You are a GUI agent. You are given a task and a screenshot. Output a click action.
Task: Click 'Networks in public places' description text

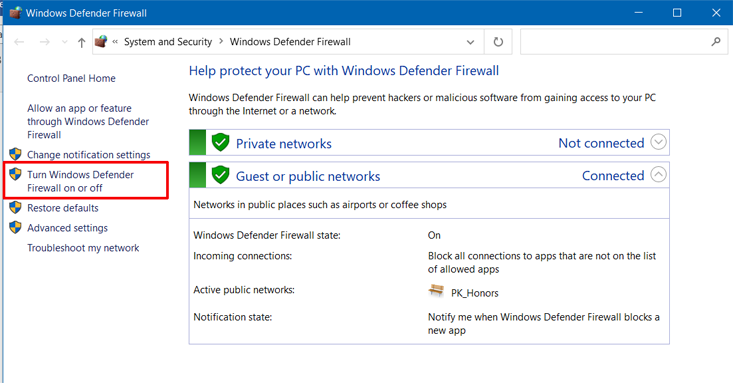pyautogui.click(x=320, y=205)
